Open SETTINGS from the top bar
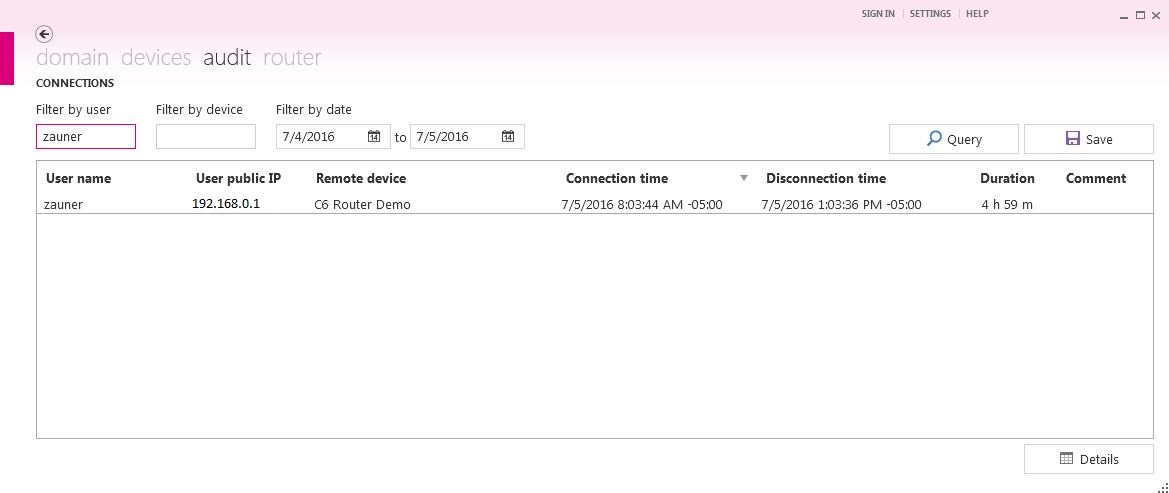This screenshot has height=493, width=1169. click(930, 13)
